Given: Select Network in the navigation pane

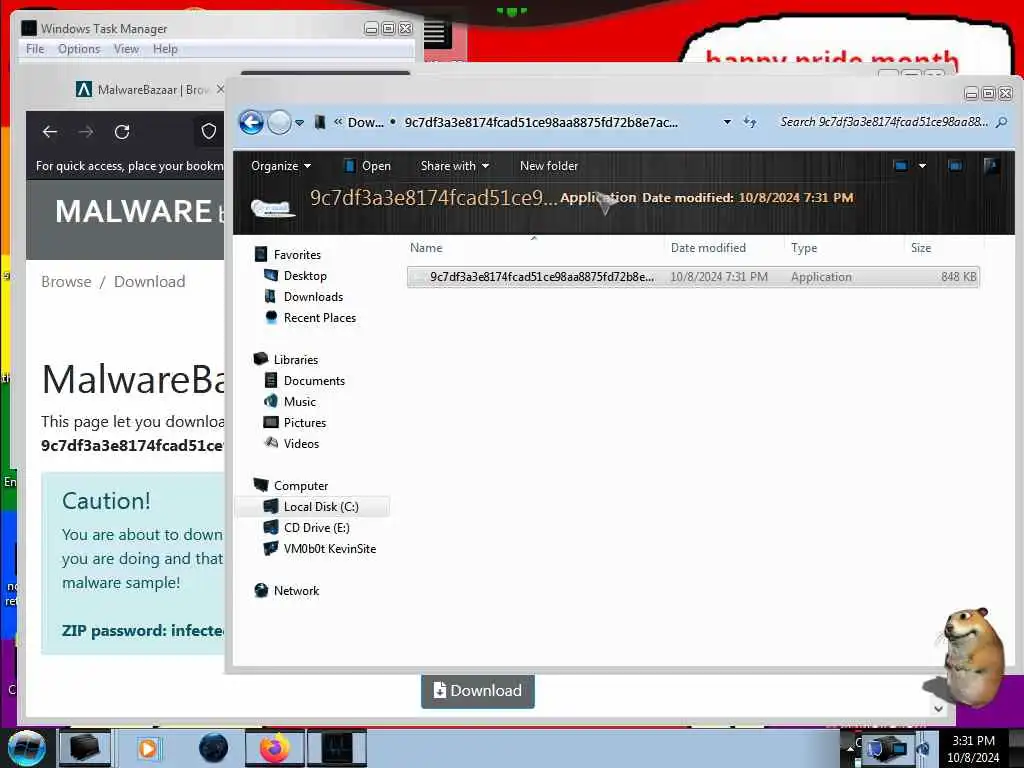Looking at the screenshot, I should (287, 591).
